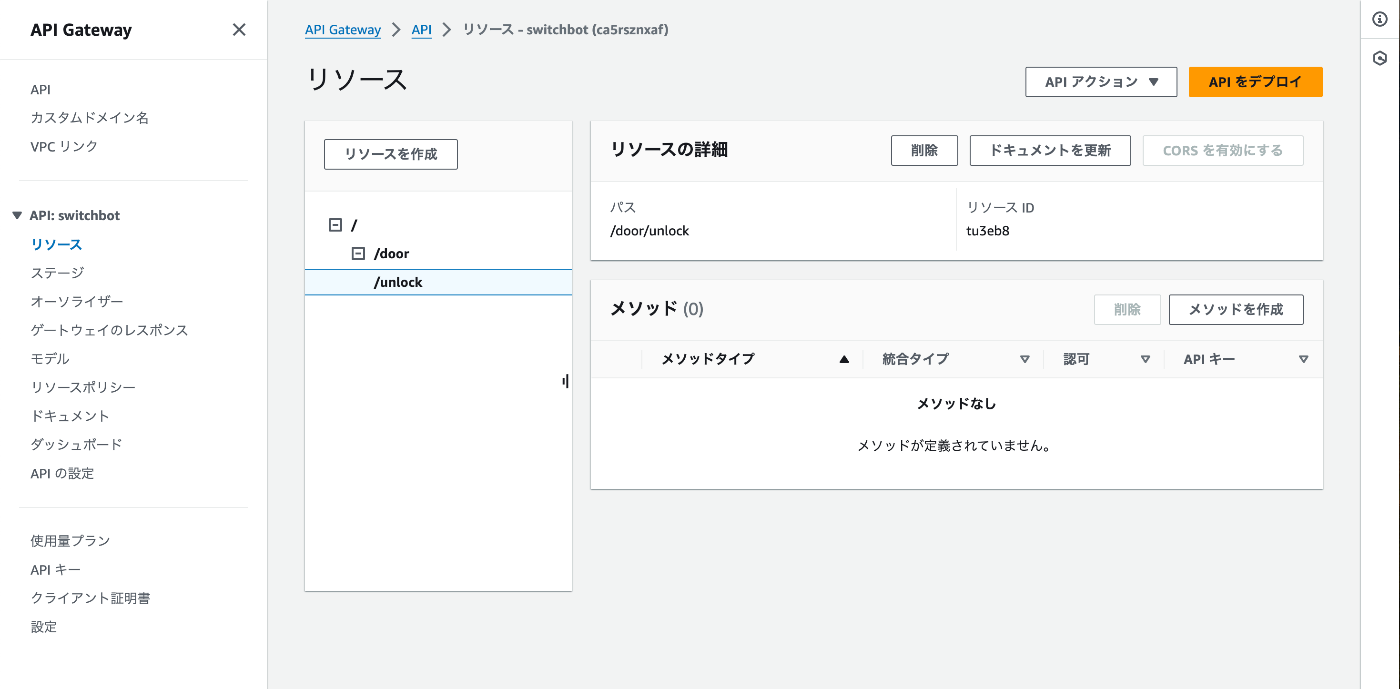Click the メソッドタイプ column header
The height and width of the screenshot is (689, 1400).
click(x=708, y=359)
